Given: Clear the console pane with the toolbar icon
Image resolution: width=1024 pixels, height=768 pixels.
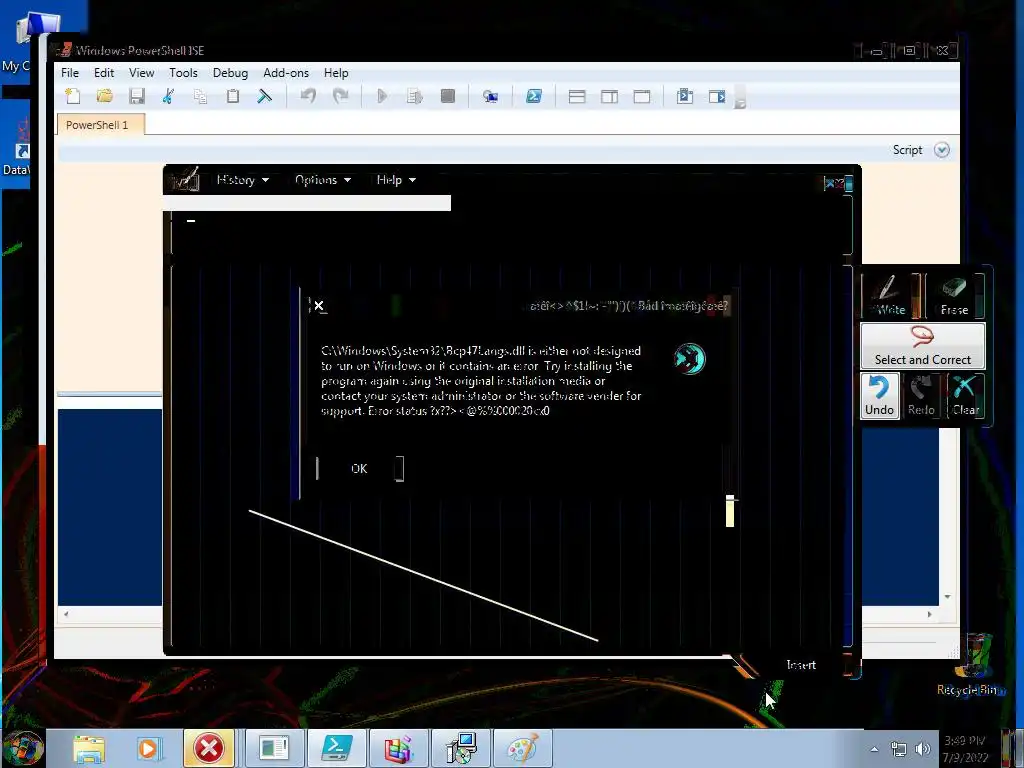Looking at the screenshot, I should 264,97.
